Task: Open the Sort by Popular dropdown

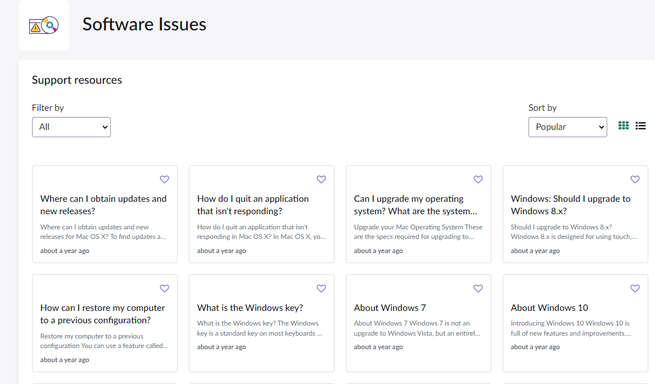Action: pyautogui.click(x=567, y=127)
